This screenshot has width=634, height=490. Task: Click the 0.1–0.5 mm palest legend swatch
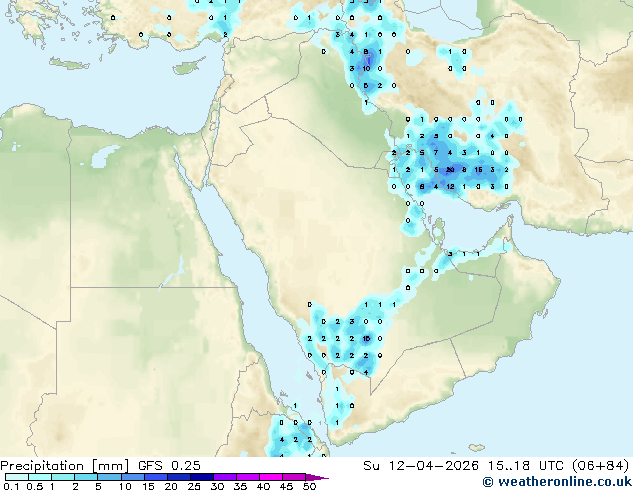(x=17, y=477)
